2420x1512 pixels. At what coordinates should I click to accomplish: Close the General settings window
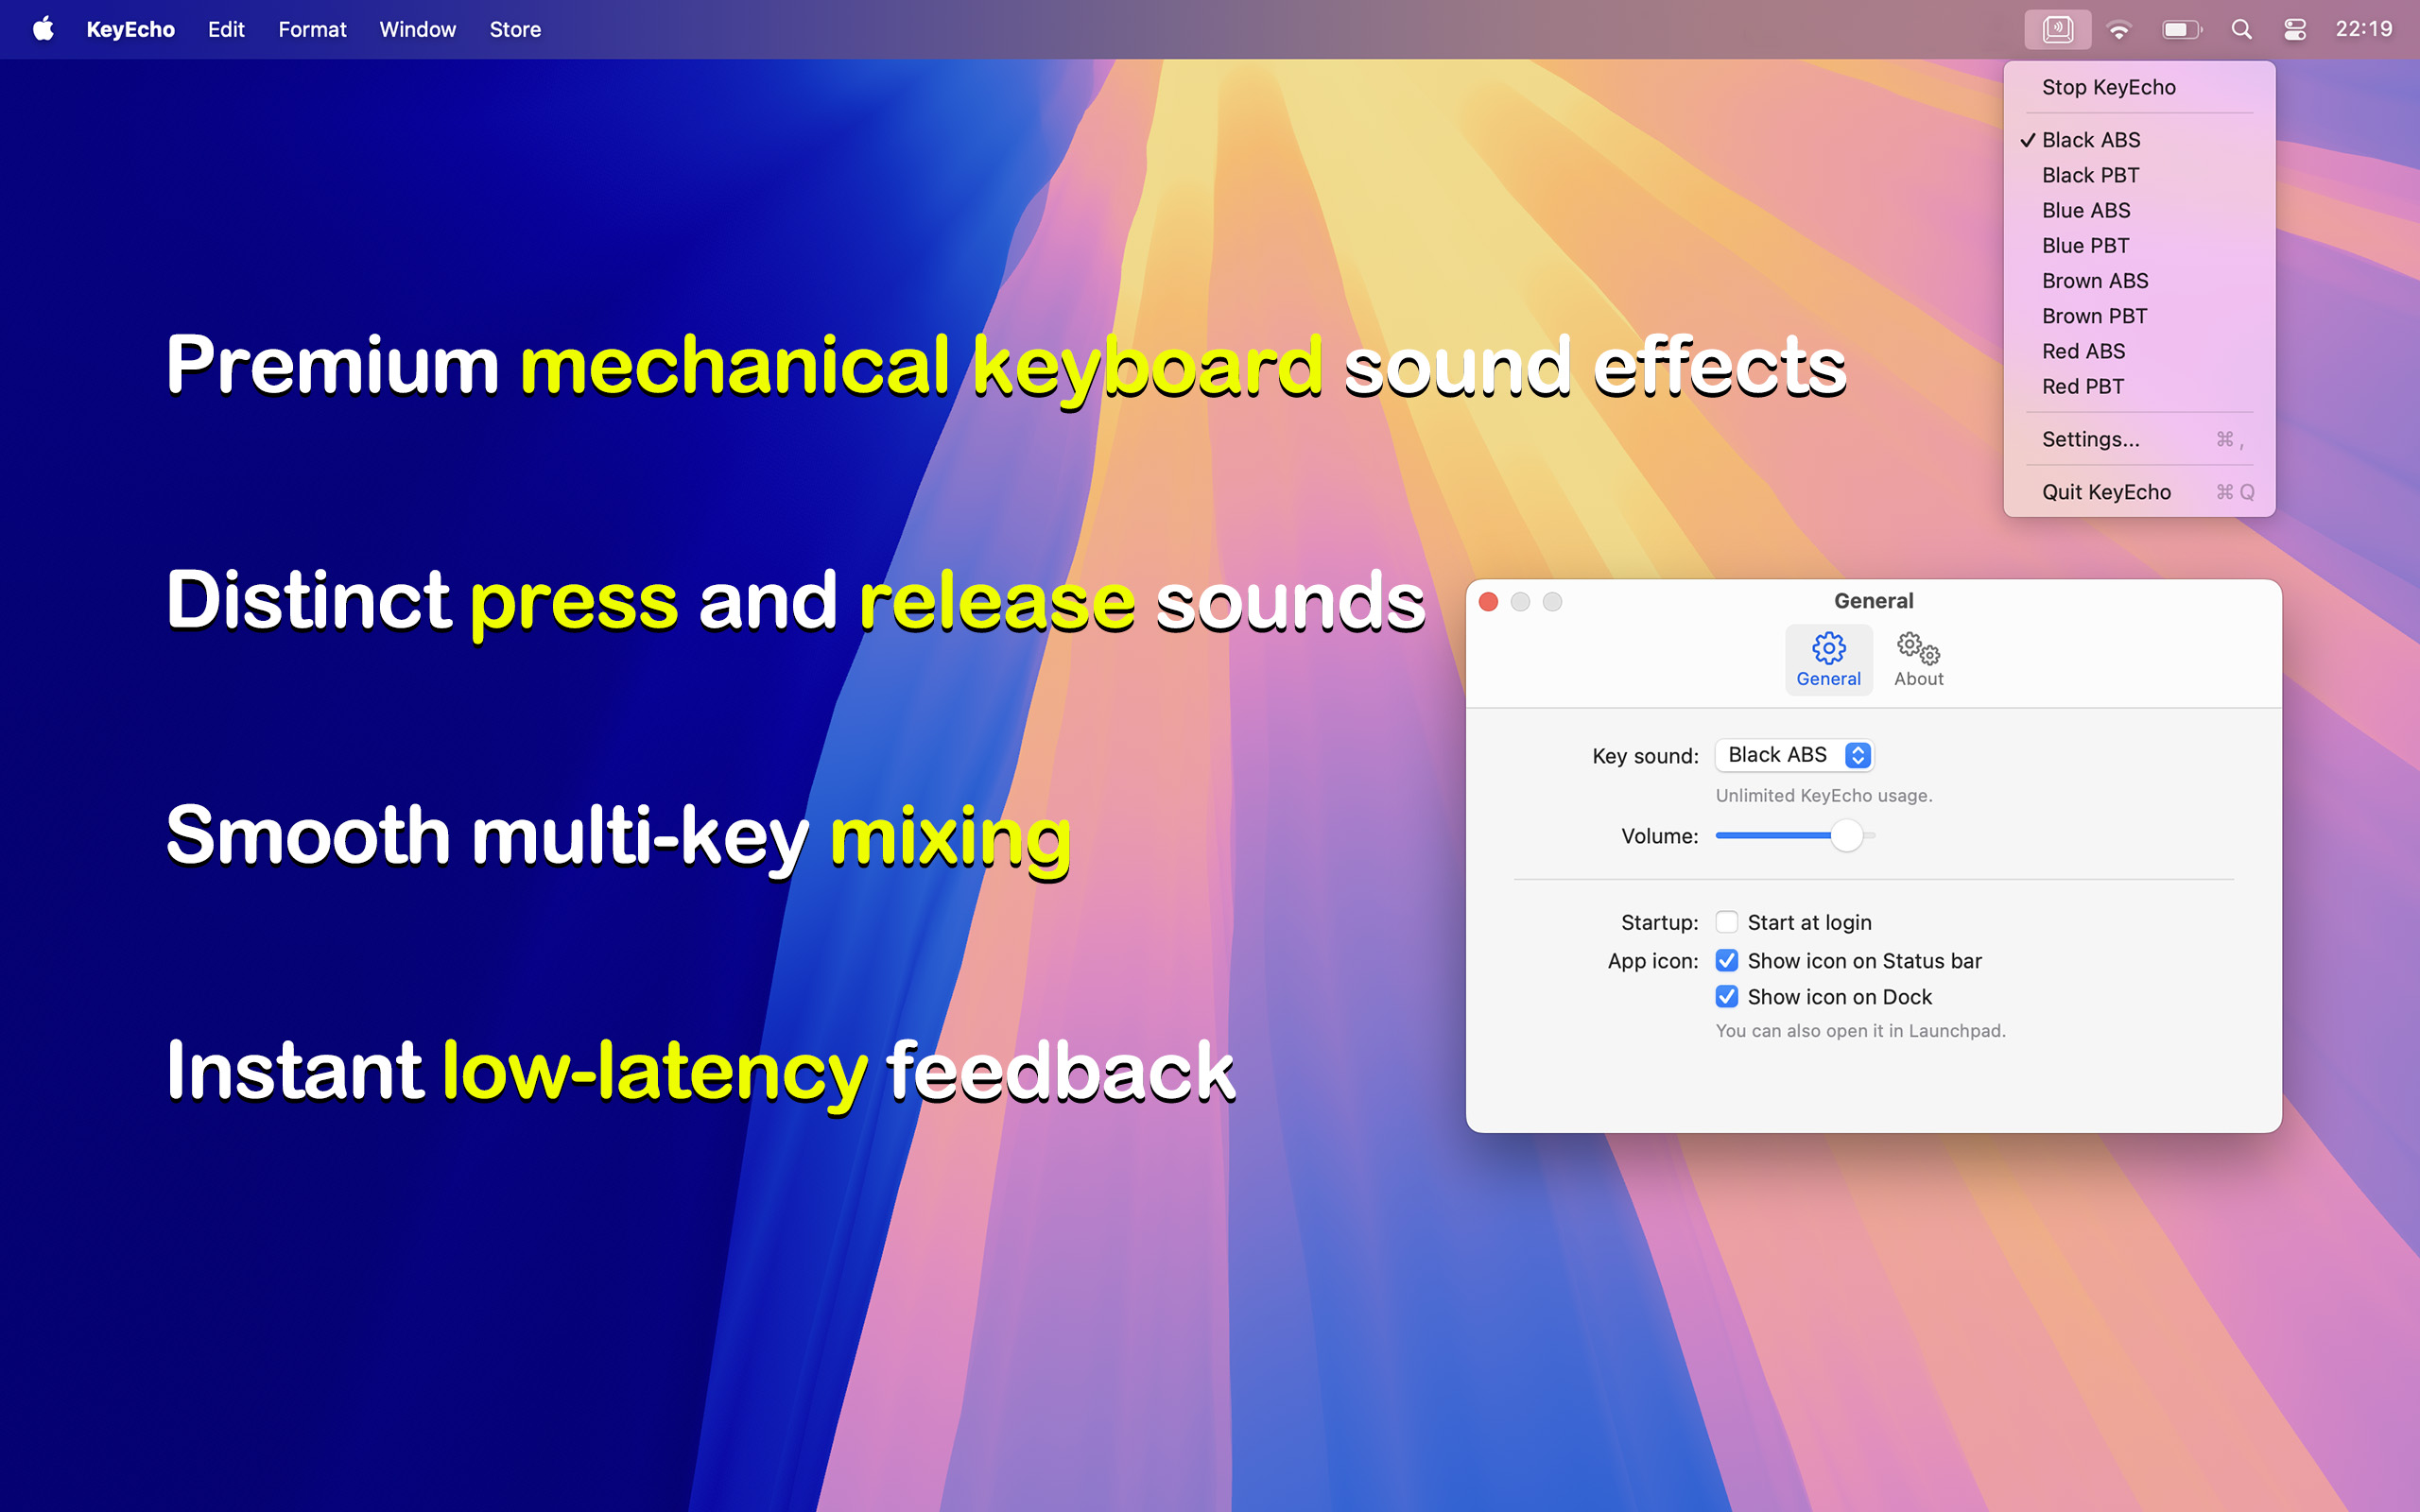1488,601
